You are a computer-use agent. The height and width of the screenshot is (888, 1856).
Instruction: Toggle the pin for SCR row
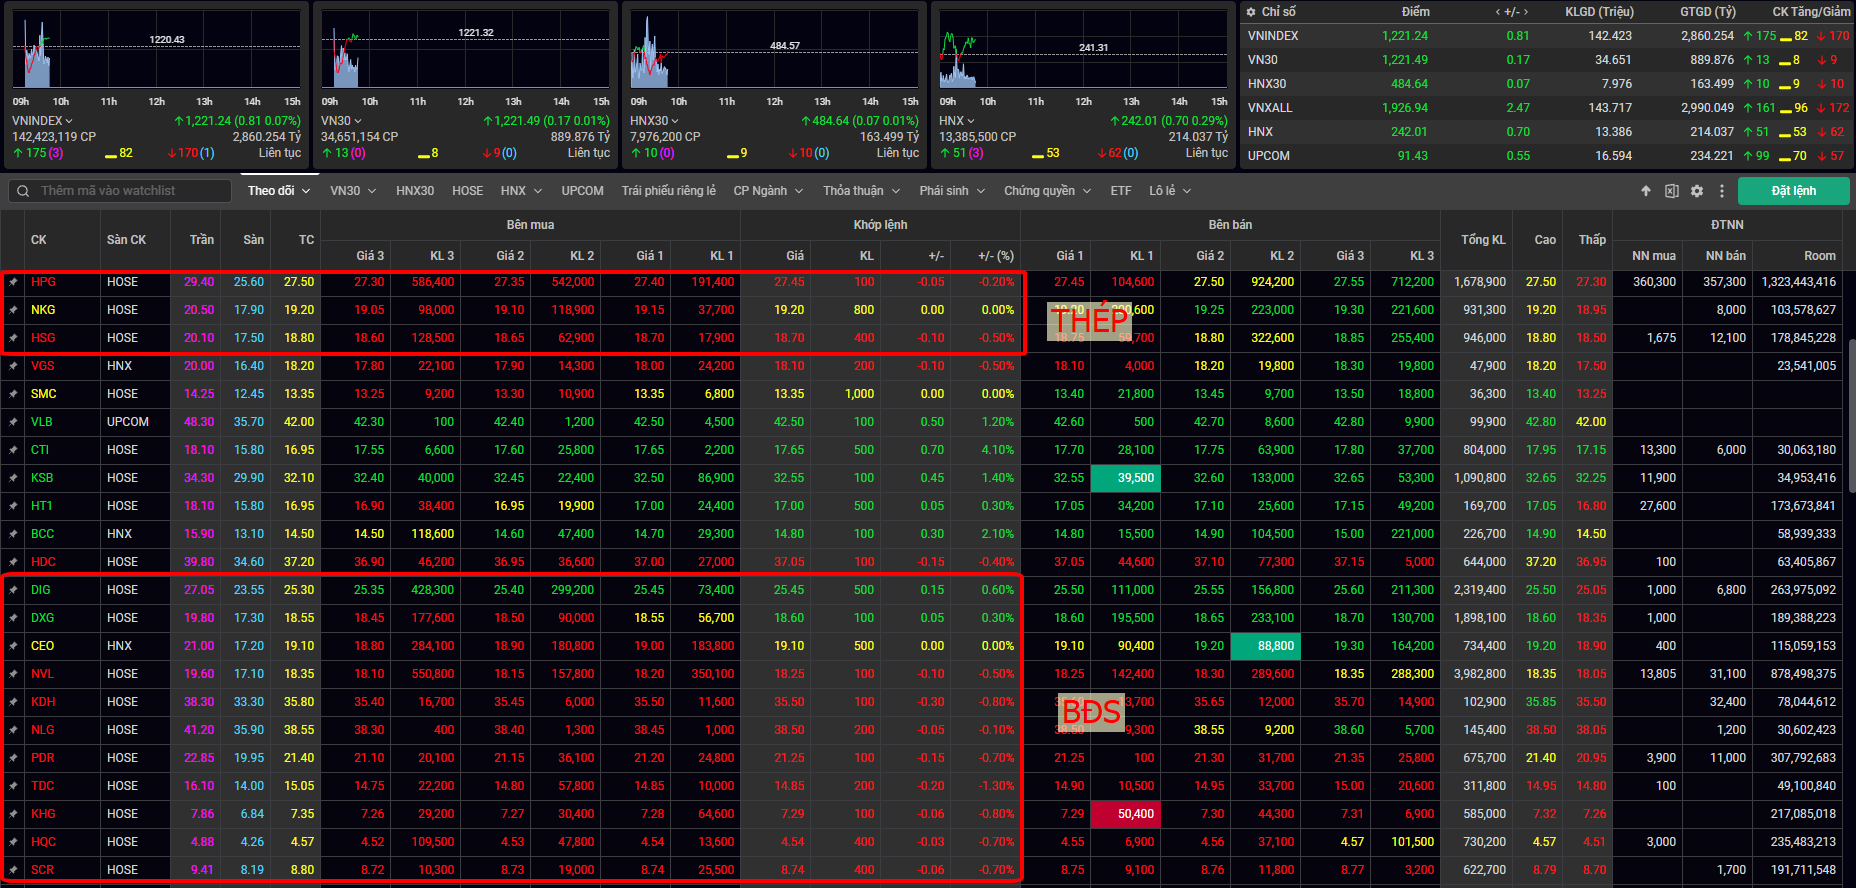click(x=13, y=870)
